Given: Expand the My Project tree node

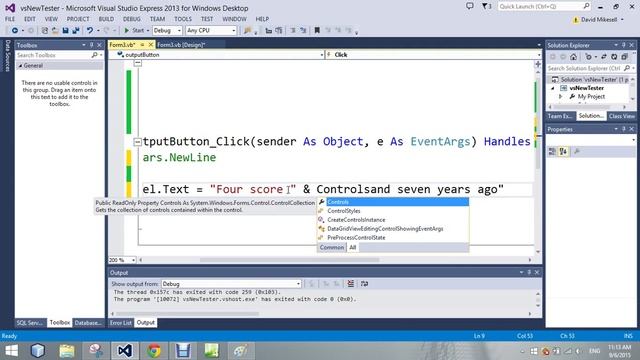Looking at the screenshot, I should click(x=560, y=97).
